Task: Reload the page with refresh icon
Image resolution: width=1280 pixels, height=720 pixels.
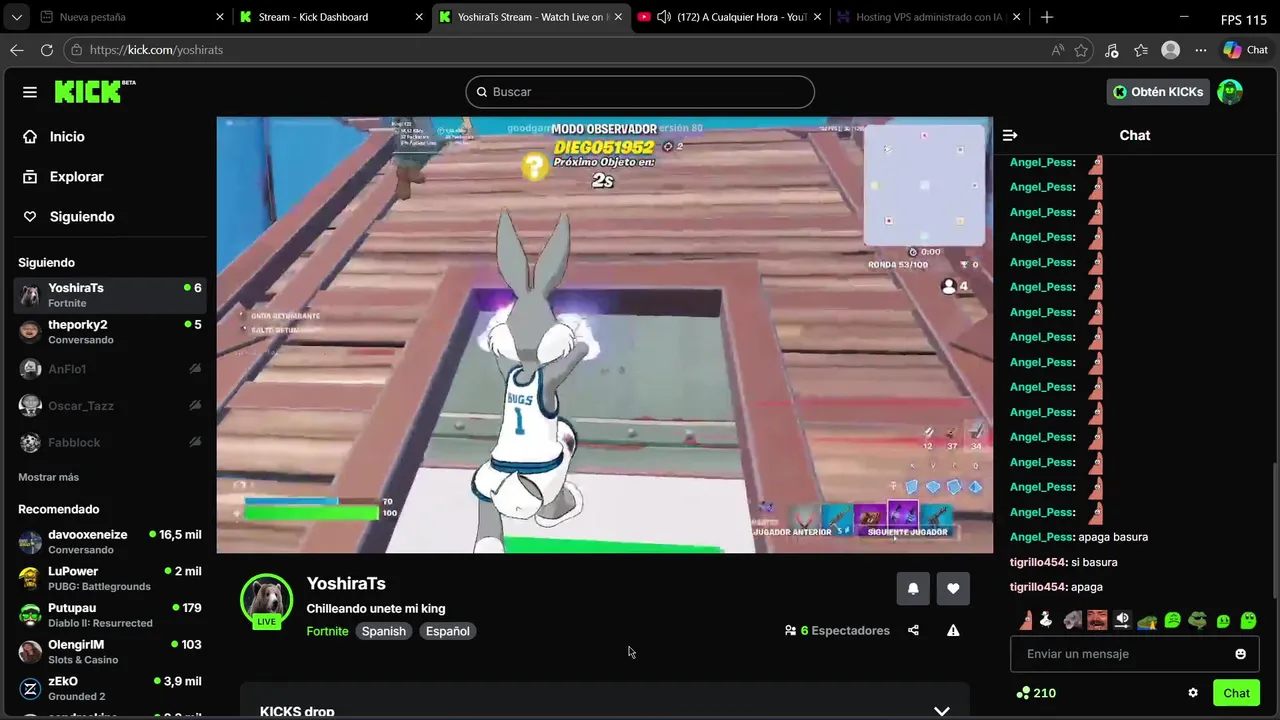Action: click(x=47, y=50)
